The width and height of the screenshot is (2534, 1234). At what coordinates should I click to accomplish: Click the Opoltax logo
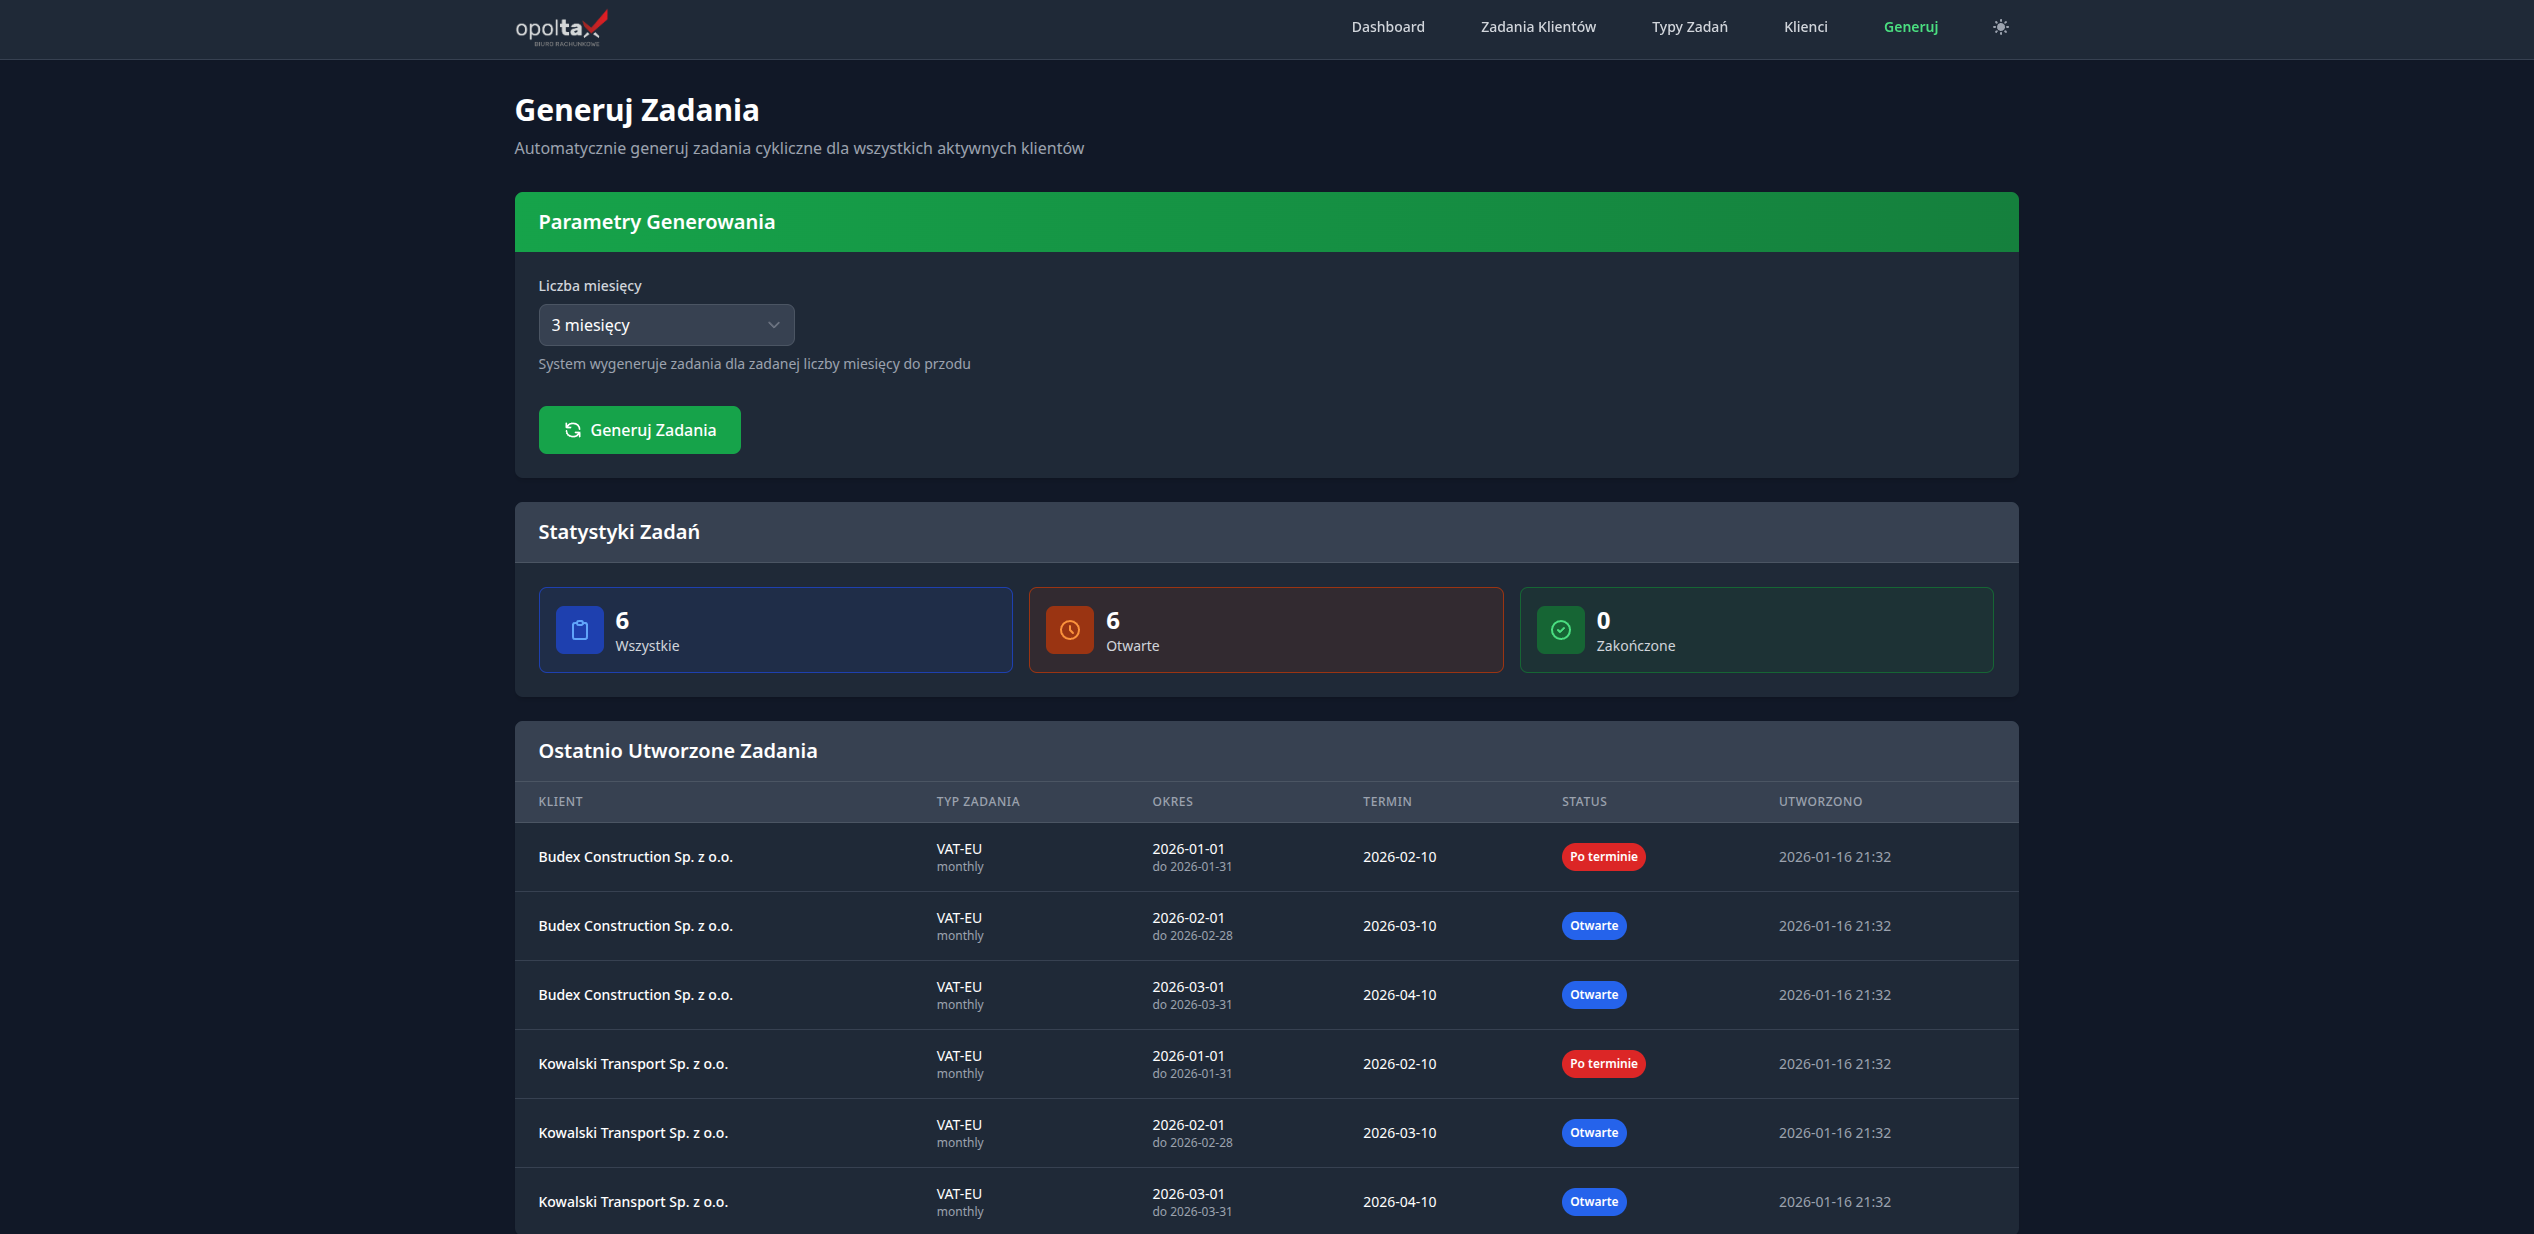[x=561, y=28]
